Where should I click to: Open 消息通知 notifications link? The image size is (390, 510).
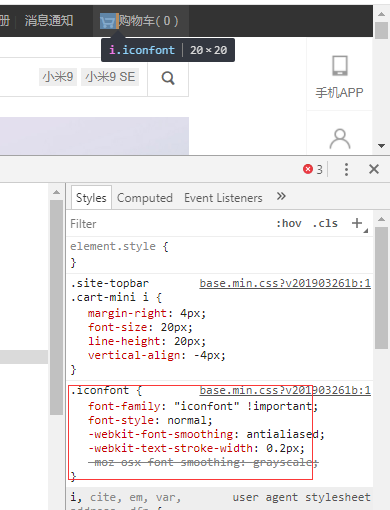49,21
